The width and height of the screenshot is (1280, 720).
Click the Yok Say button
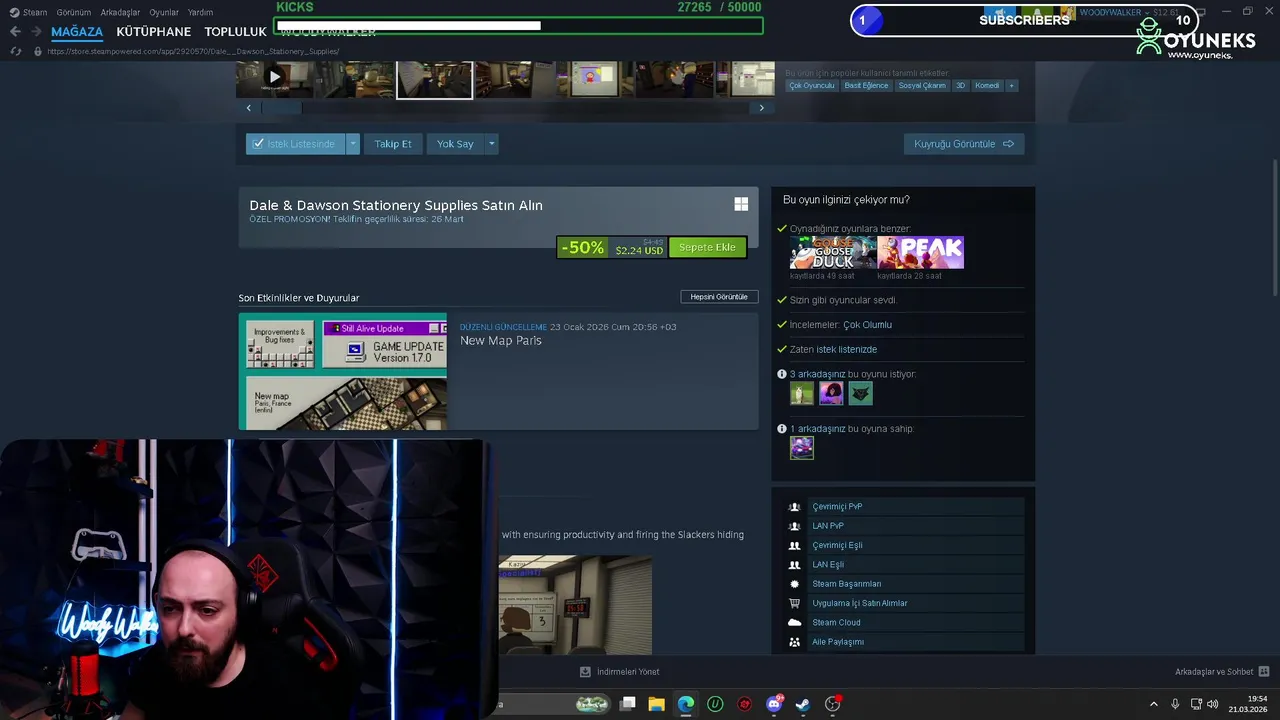pyautogui.click(x=455, y=144)
